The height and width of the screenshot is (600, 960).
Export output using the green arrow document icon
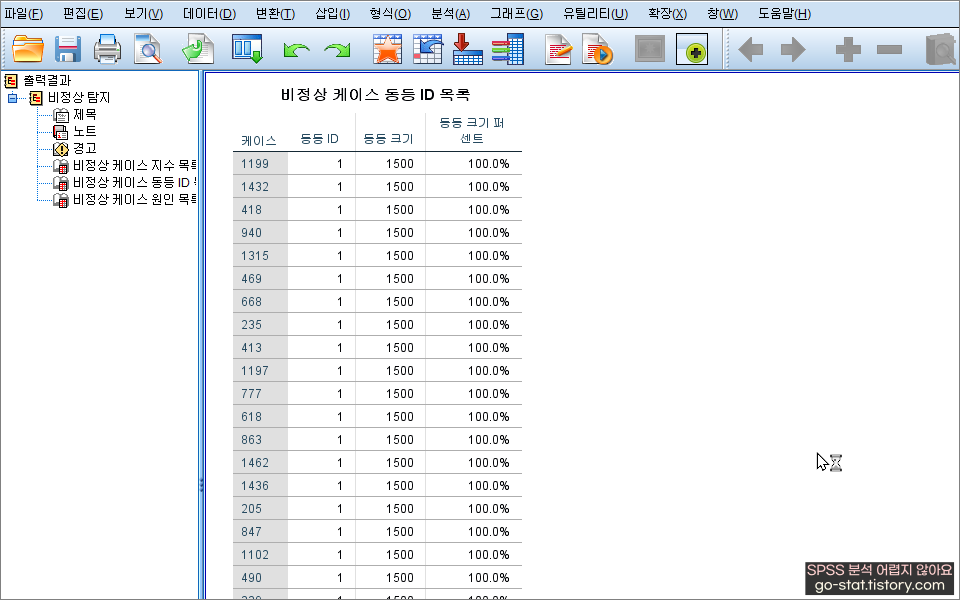(x=198, y=50)
